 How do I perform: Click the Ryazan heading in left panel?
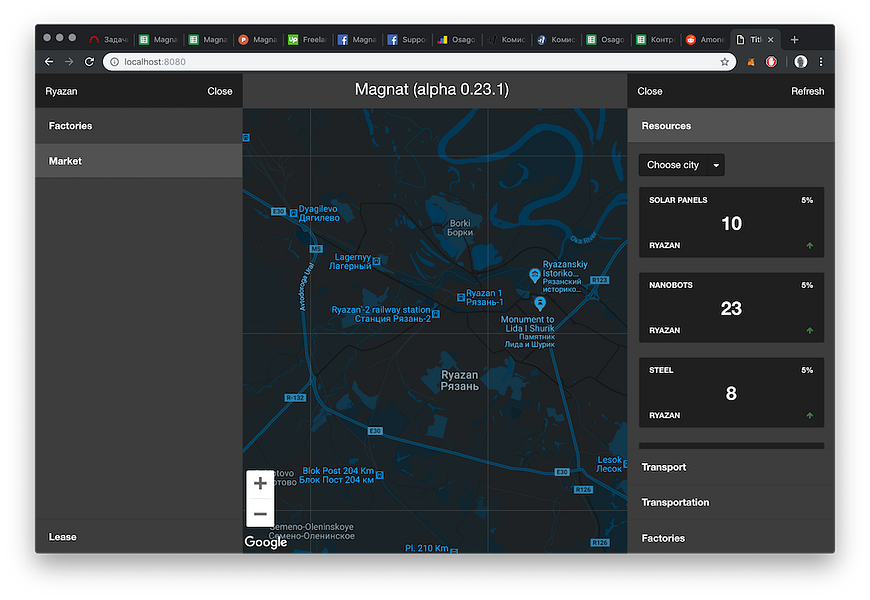[62, 91]
